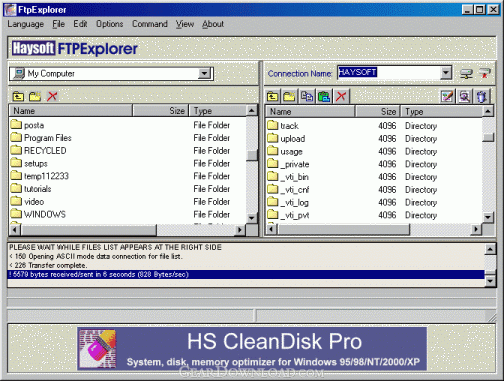Open the View menu
This screenshot has height=381, width=504.
pyautogui.click(x=185, y=24)
